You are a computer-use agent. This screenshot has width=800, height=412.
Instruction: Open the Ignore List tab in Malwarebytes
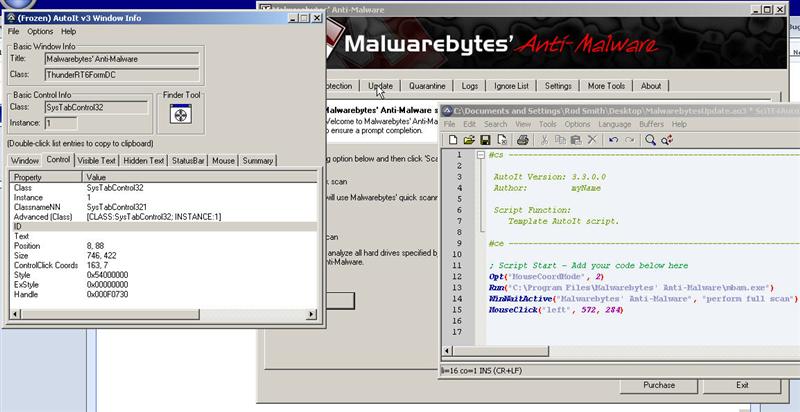pyautogui.click(x=511, y=86)
